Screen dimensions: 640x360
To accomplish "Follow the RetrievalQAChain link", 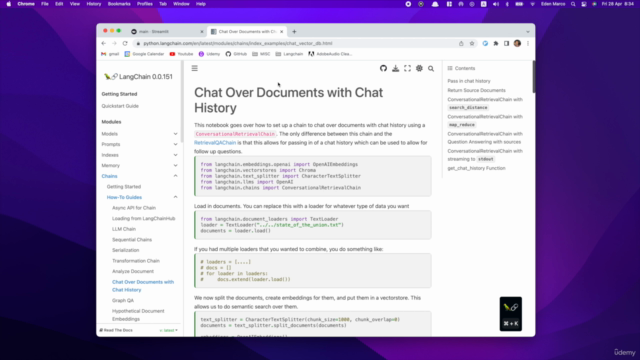I will tap(215, 143).
